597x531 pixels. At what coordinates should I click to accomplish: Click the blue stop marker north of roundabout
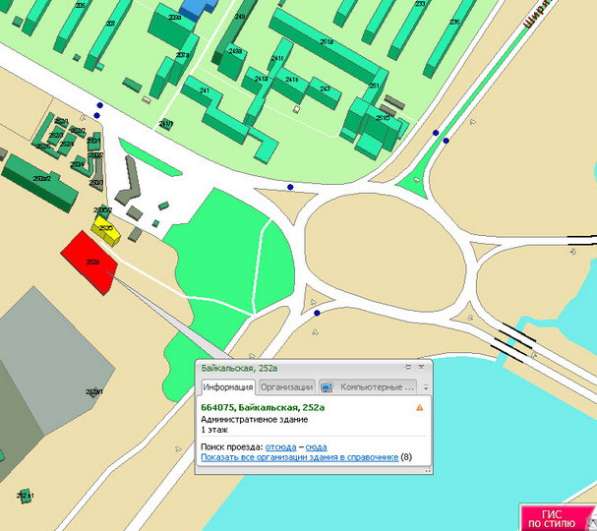[x=291, y=187]
